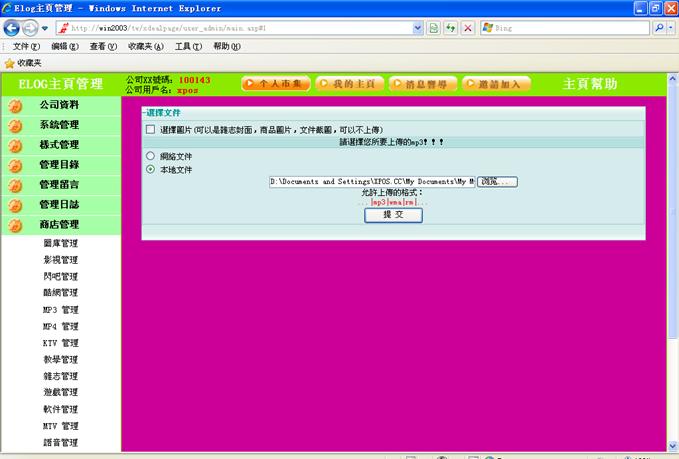
Task: Enable the 選擇圖片 checkbox
Action: [x=151, y=130]
